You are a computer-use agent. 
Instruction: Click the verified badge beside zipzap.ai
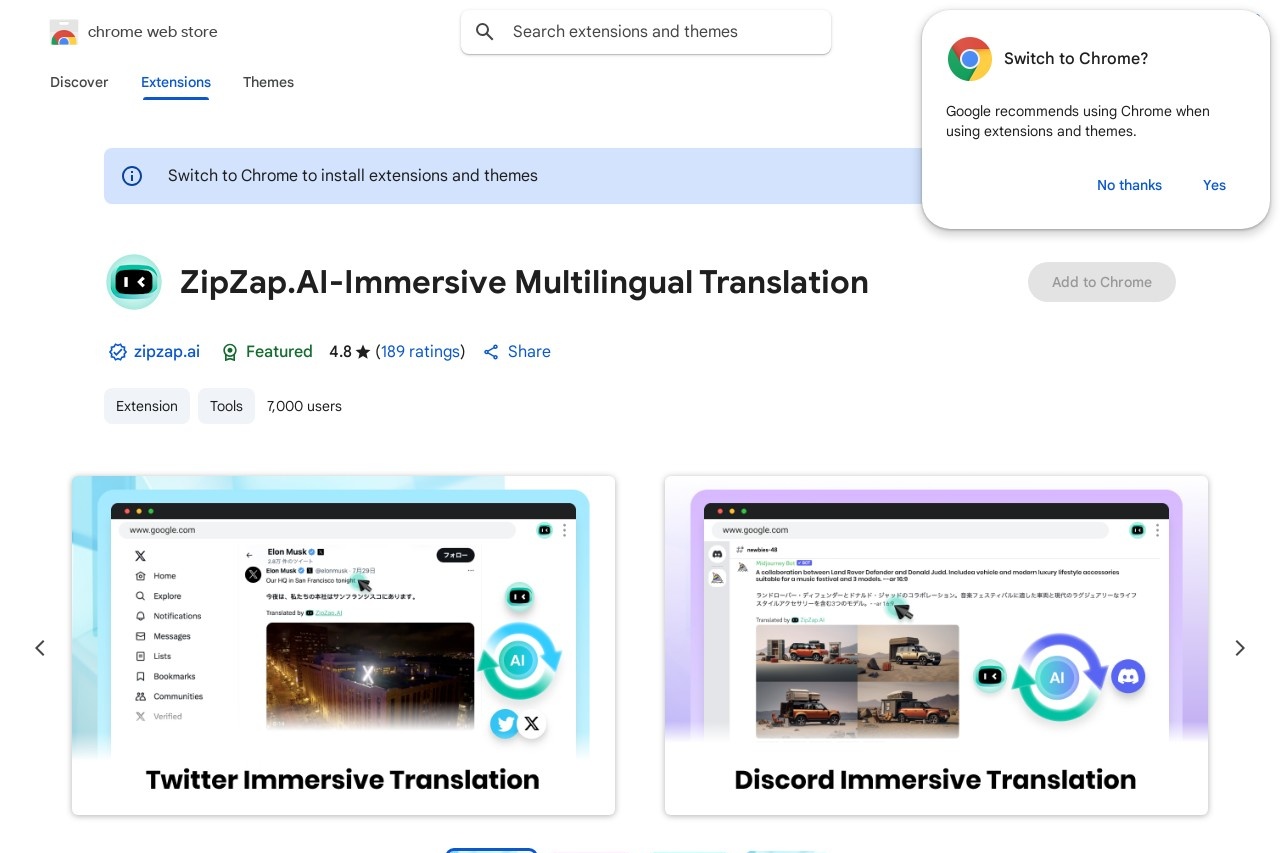(117, 352)
